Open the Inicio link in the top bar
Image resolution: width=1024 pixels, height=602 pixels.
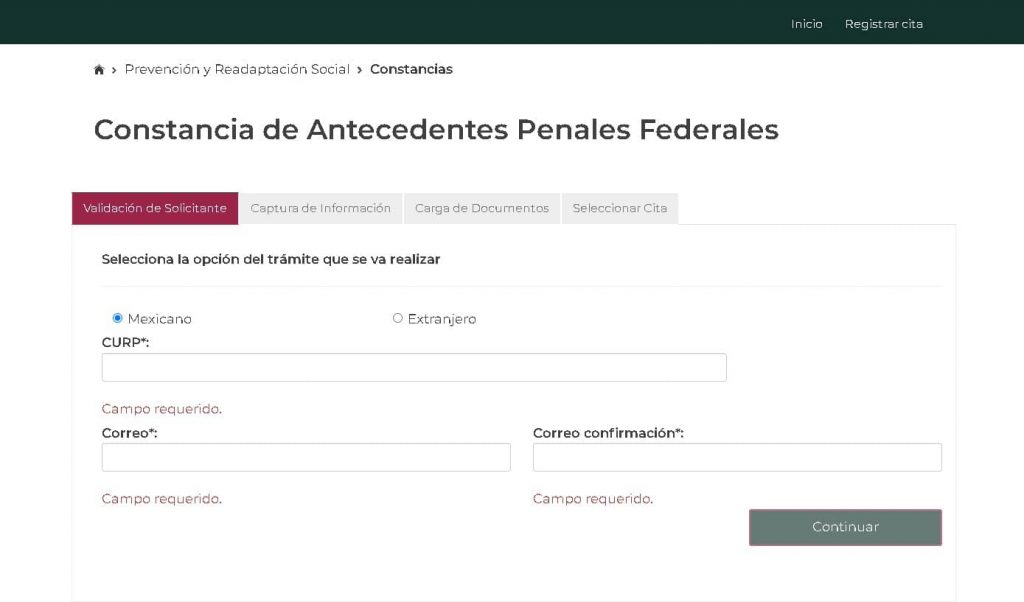806,23
